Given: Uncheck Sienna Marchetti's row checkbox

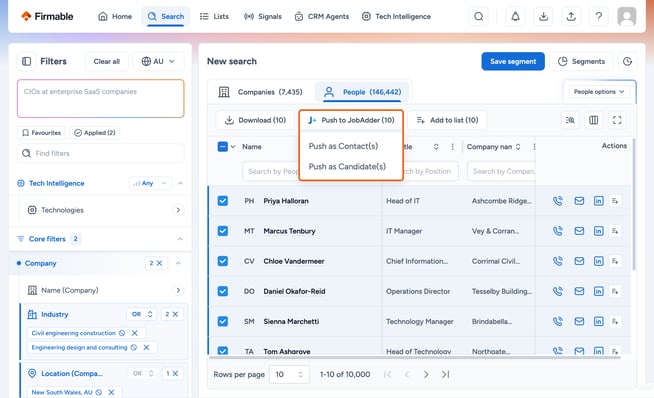Looking at the screenshot, I should coord(223,321).
